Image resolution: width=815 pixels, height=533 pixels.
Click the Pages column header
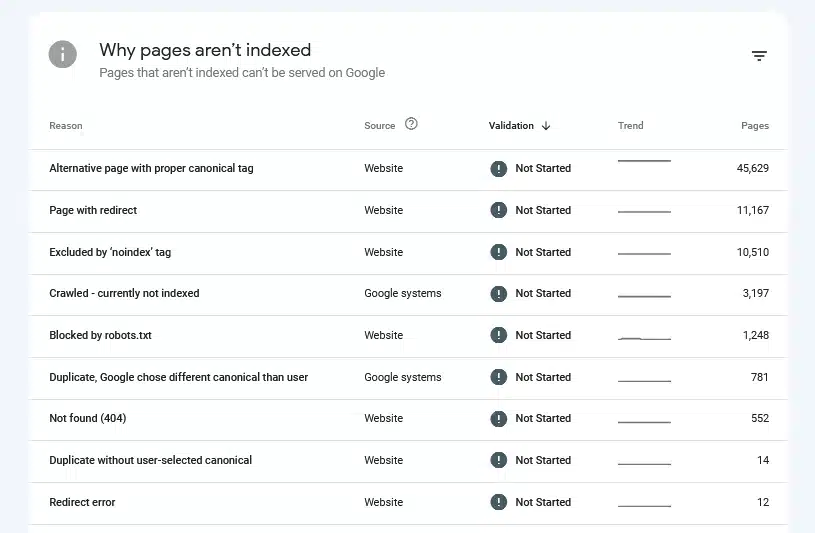755,126
